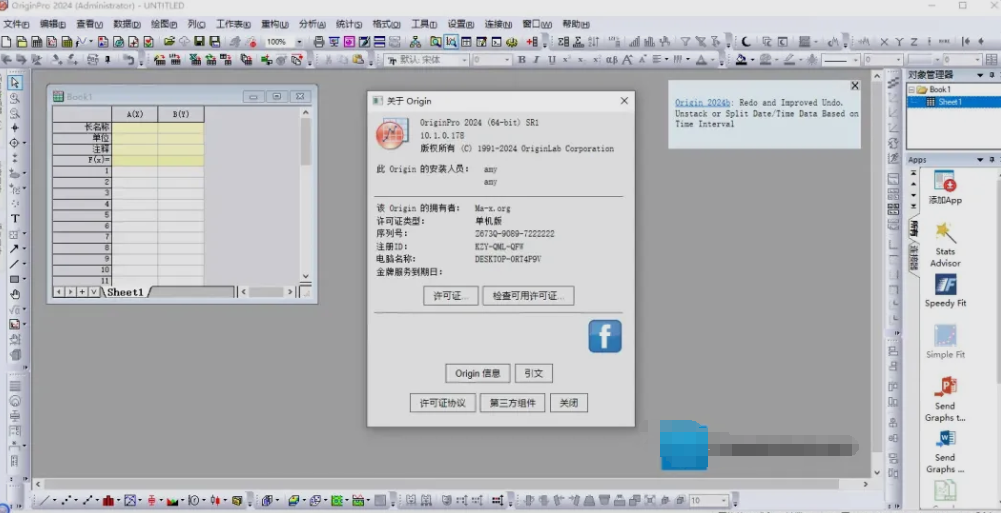Close the Origin 2024b tip notification
This screenshot has height=513, width=1001.
855,86
